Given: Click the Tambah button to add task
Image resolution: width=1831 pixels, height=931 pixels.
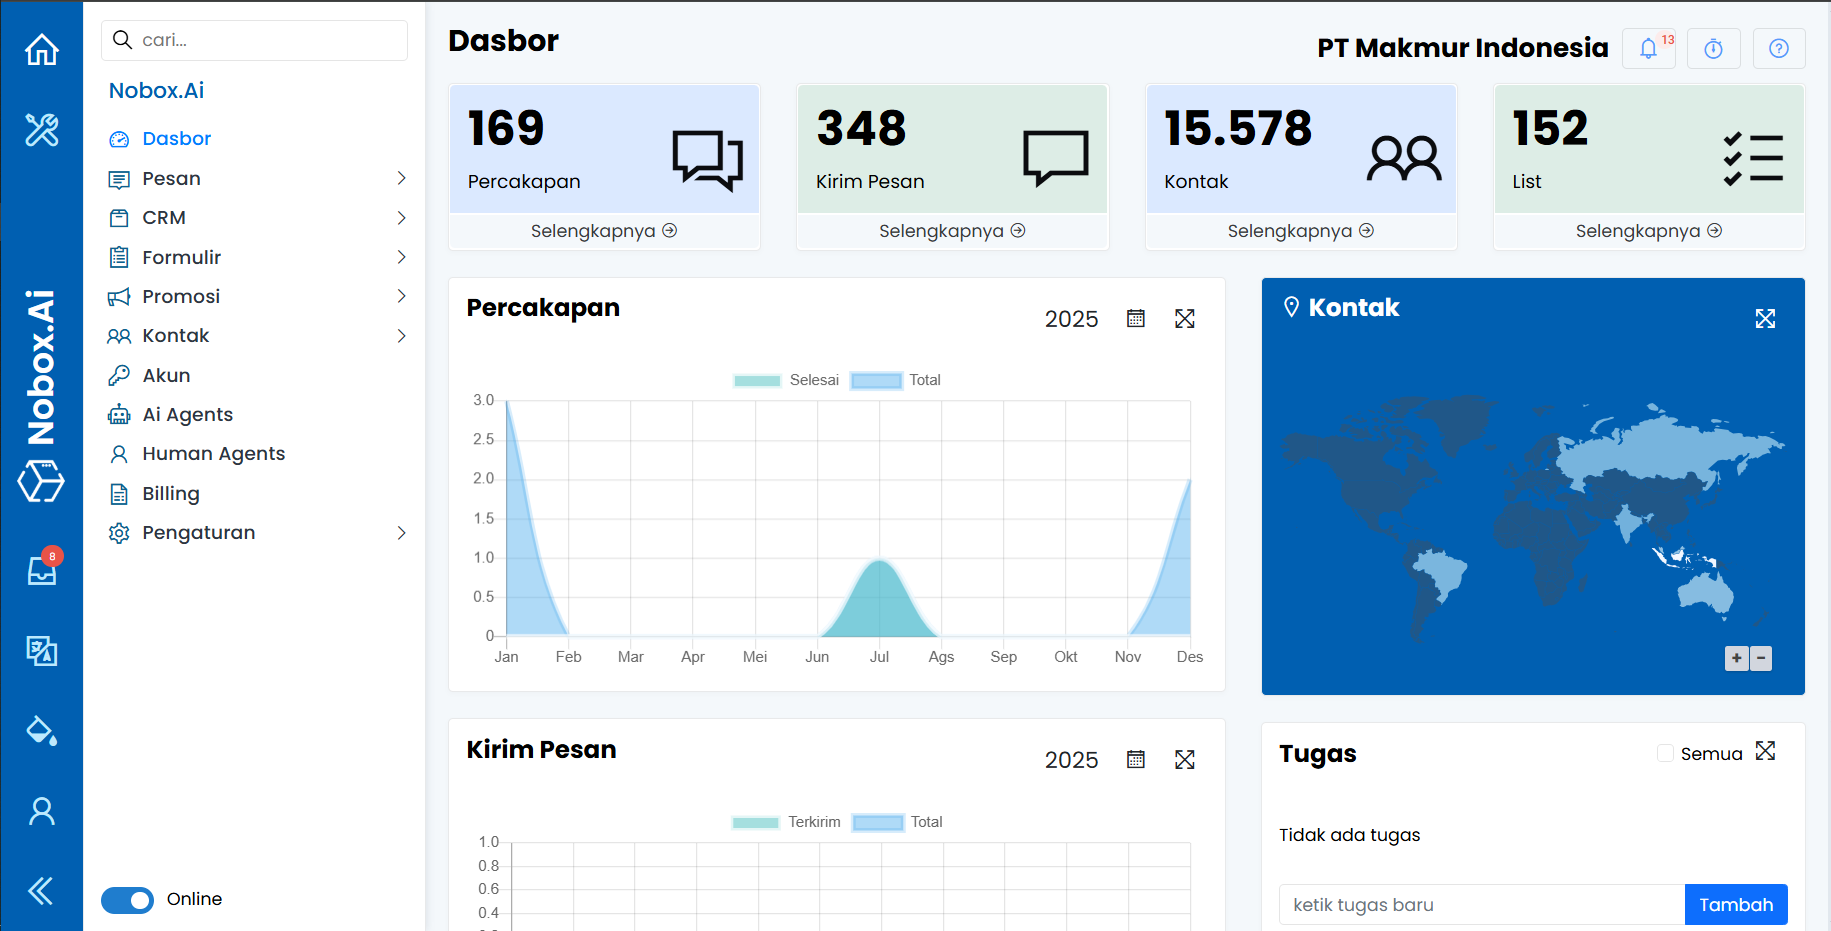Looking at the screenshot, I should coord(1735,905).
